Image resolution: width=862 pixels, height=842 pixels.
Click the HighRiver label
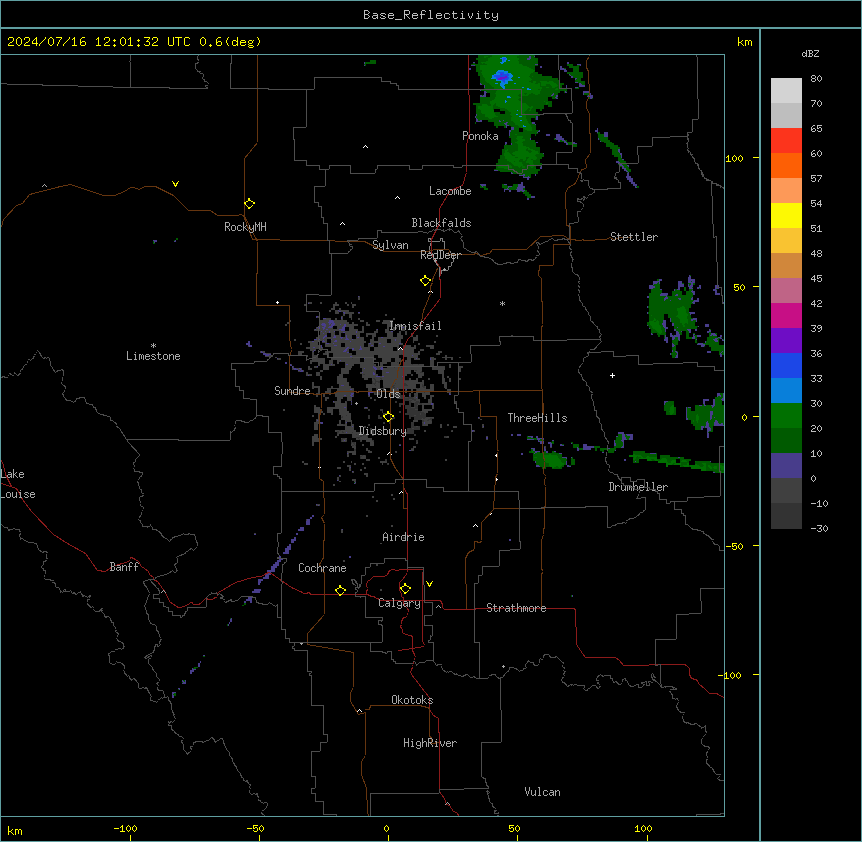coord(430,743)
